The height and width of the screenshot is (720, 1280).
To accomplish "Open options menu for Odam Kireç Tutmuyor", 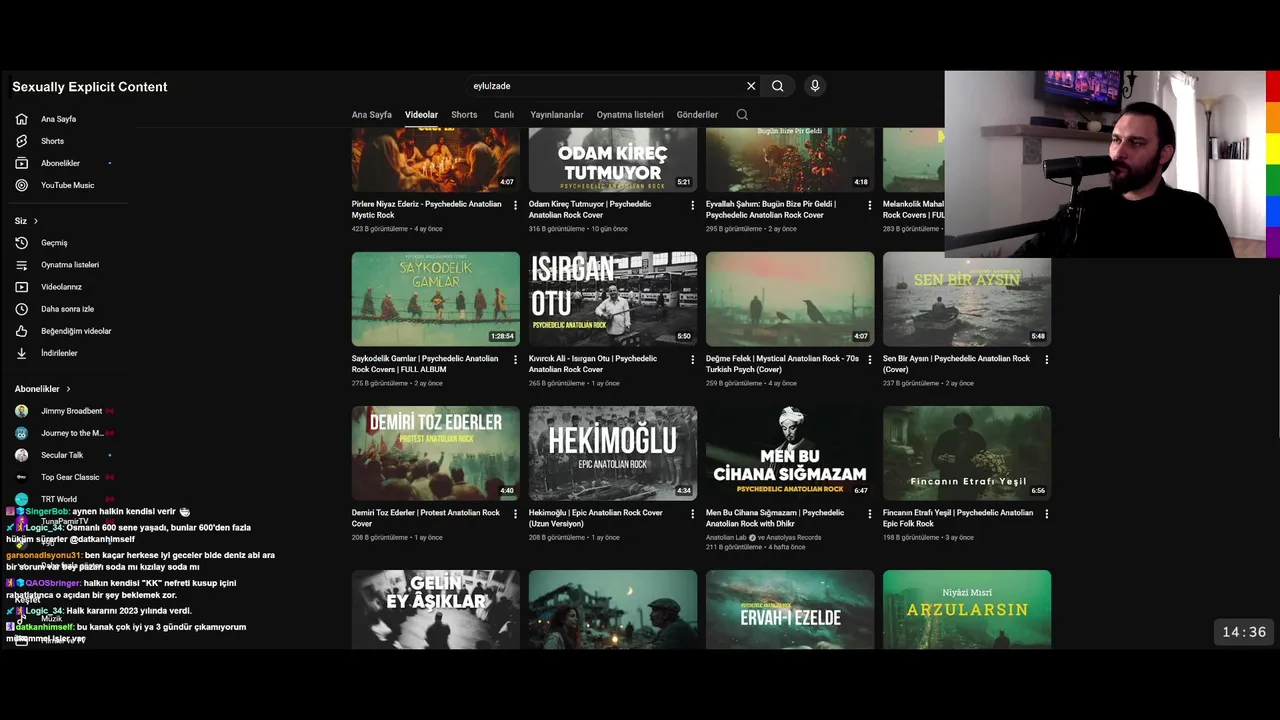I will [x=693, y=205].
